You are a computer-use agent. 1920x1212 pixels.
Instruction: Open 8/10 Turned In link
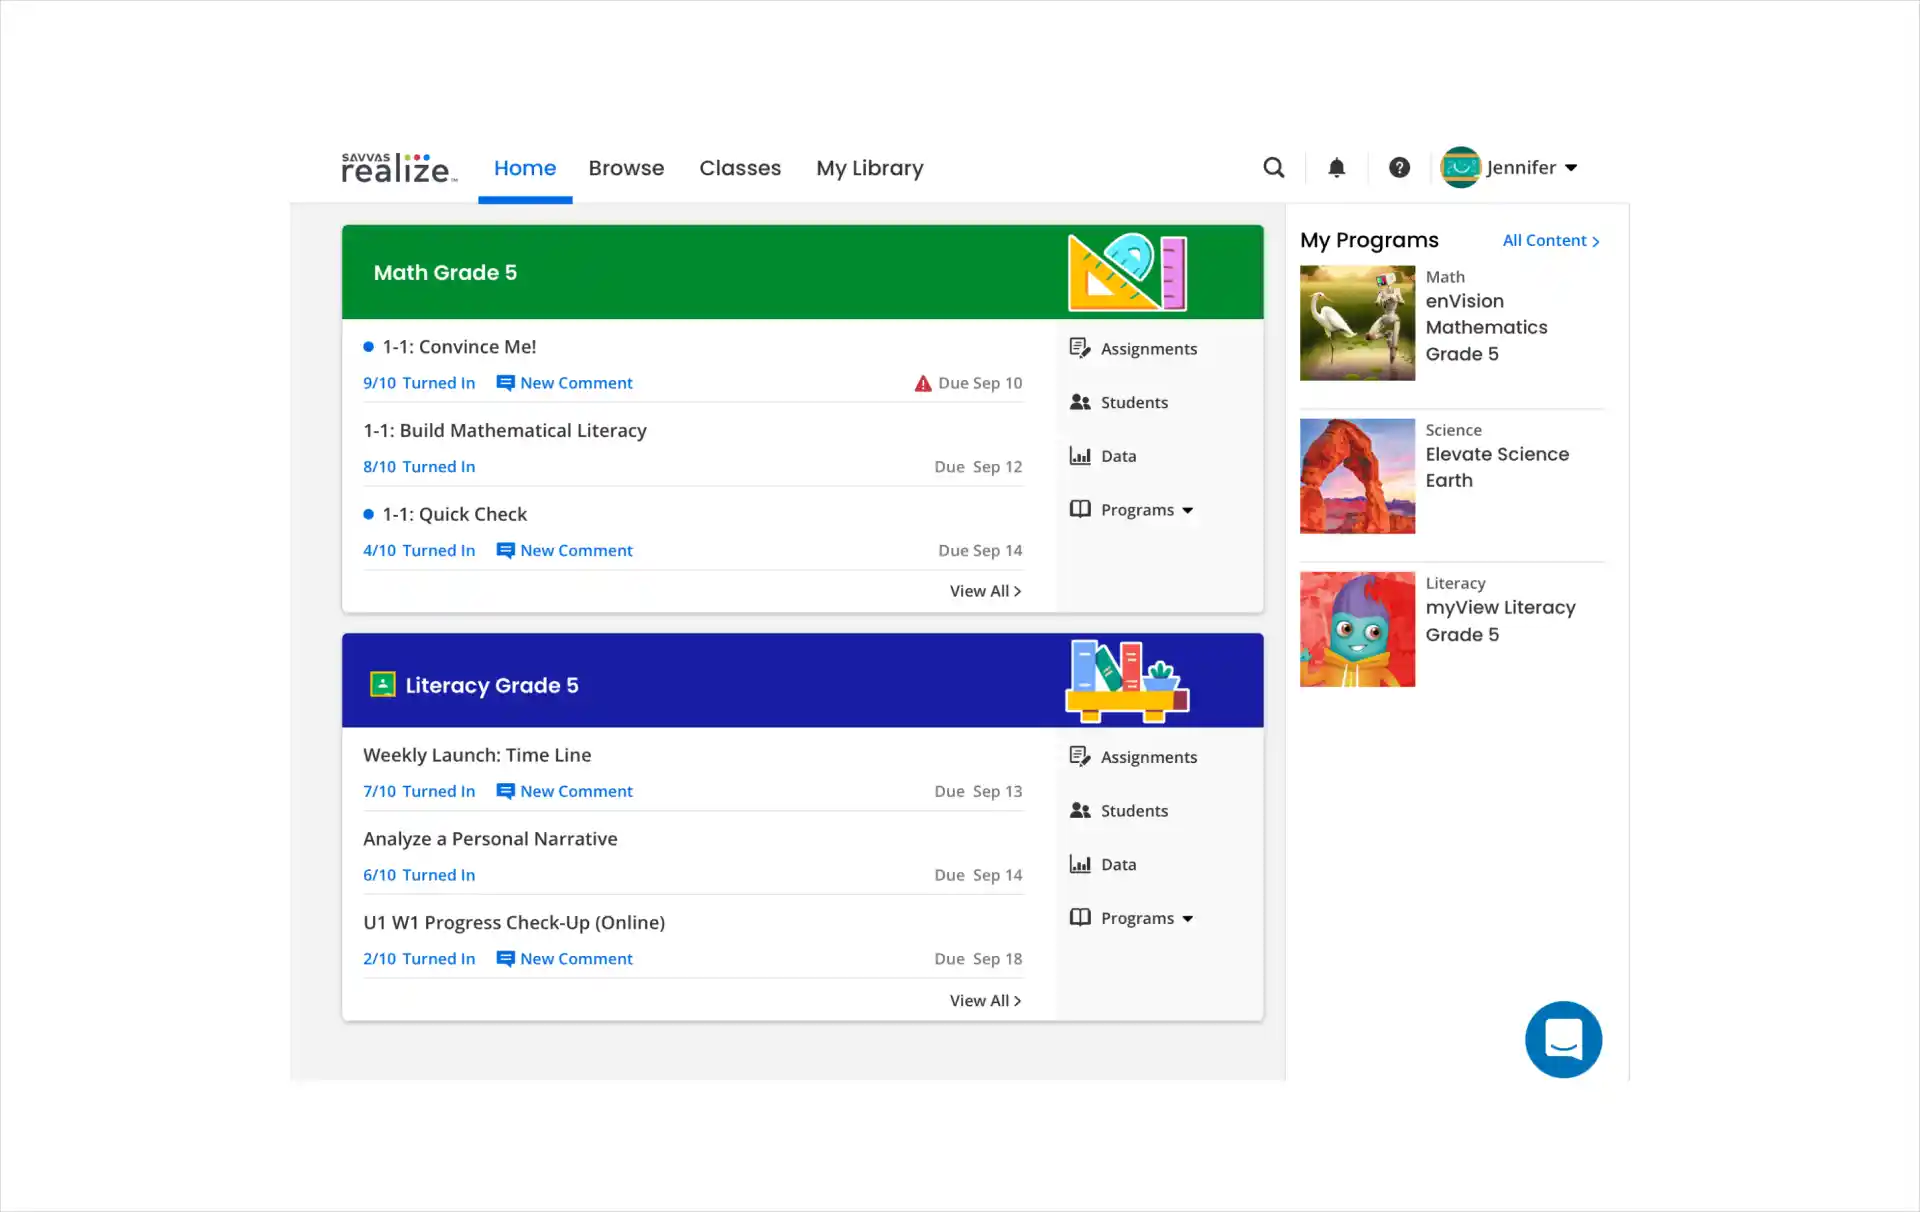[x=419, y=467]
